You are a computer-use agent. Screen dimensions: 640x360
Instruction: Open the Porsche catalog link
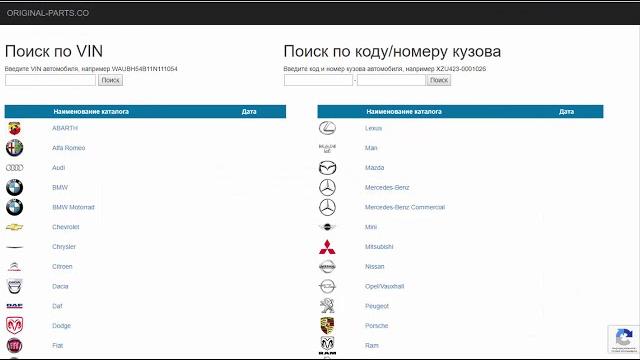376,326
